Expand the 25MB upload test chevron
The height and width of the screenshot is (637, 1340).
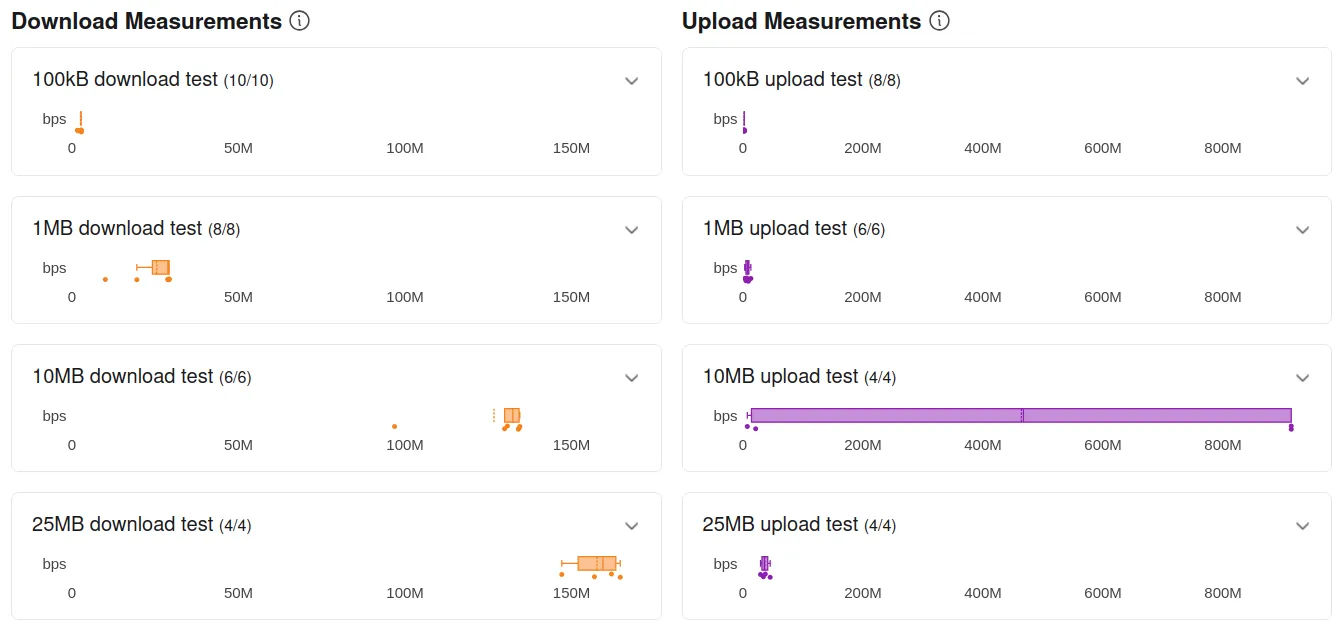tap(1303, 526)
